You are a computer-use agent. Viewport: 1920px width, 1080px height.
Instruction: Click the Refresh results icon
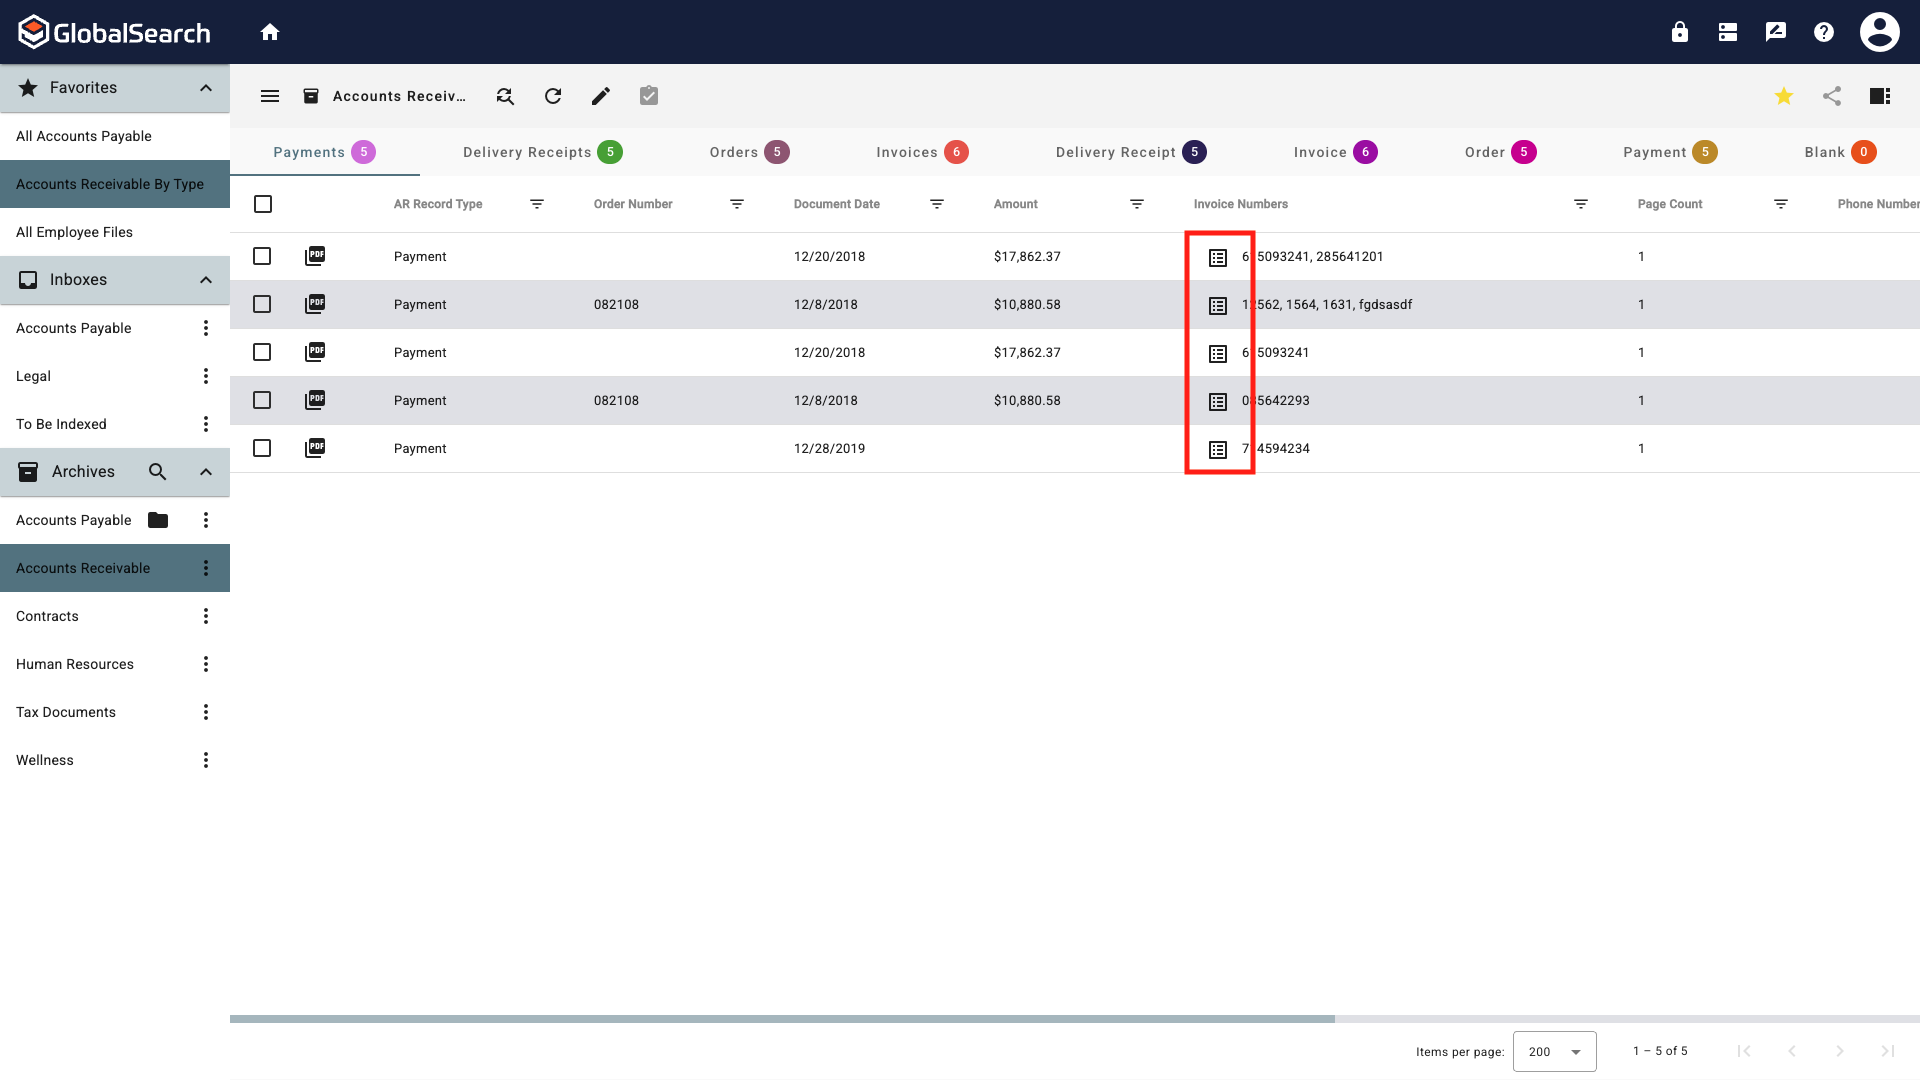pyautogui.click(x=553, y=95)
